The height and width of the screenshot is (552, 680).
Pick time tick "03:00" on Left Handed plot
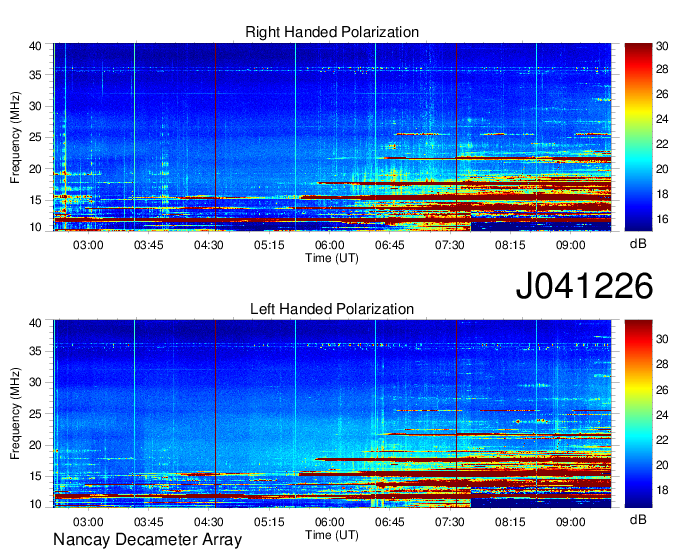click(x=88, y=522)
